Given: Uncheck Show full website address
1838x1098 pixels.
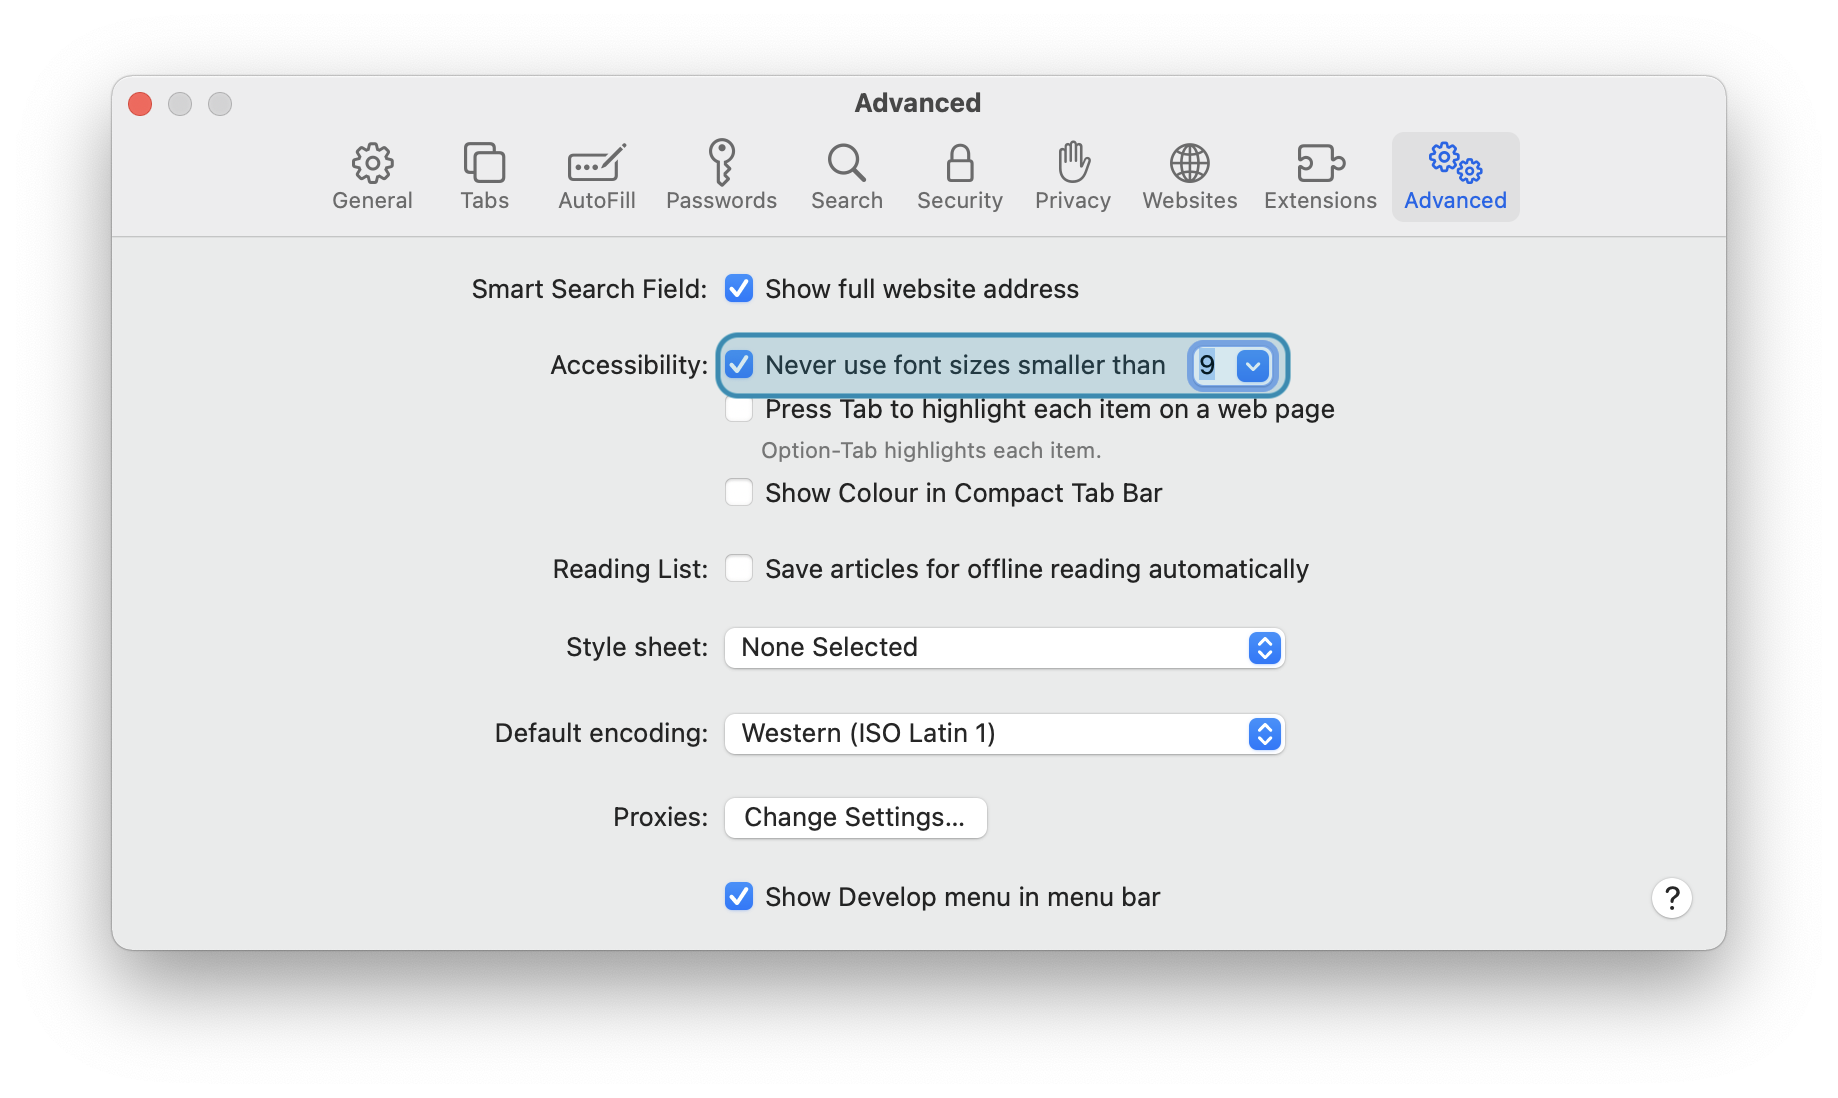Looking at the screenshot, I should pyautogui.click(x=738, y=288).
